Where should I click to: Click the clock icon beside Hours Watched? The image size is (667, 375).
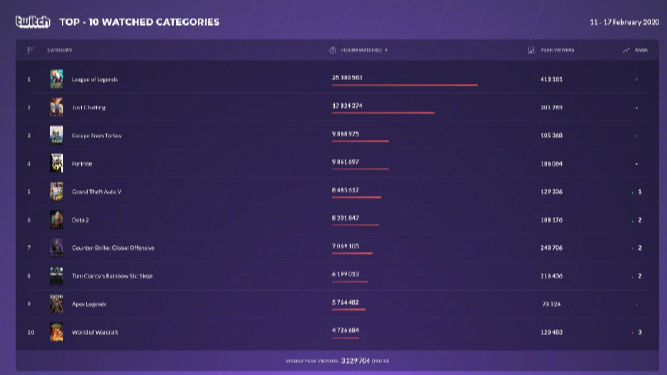click(333, 50)
